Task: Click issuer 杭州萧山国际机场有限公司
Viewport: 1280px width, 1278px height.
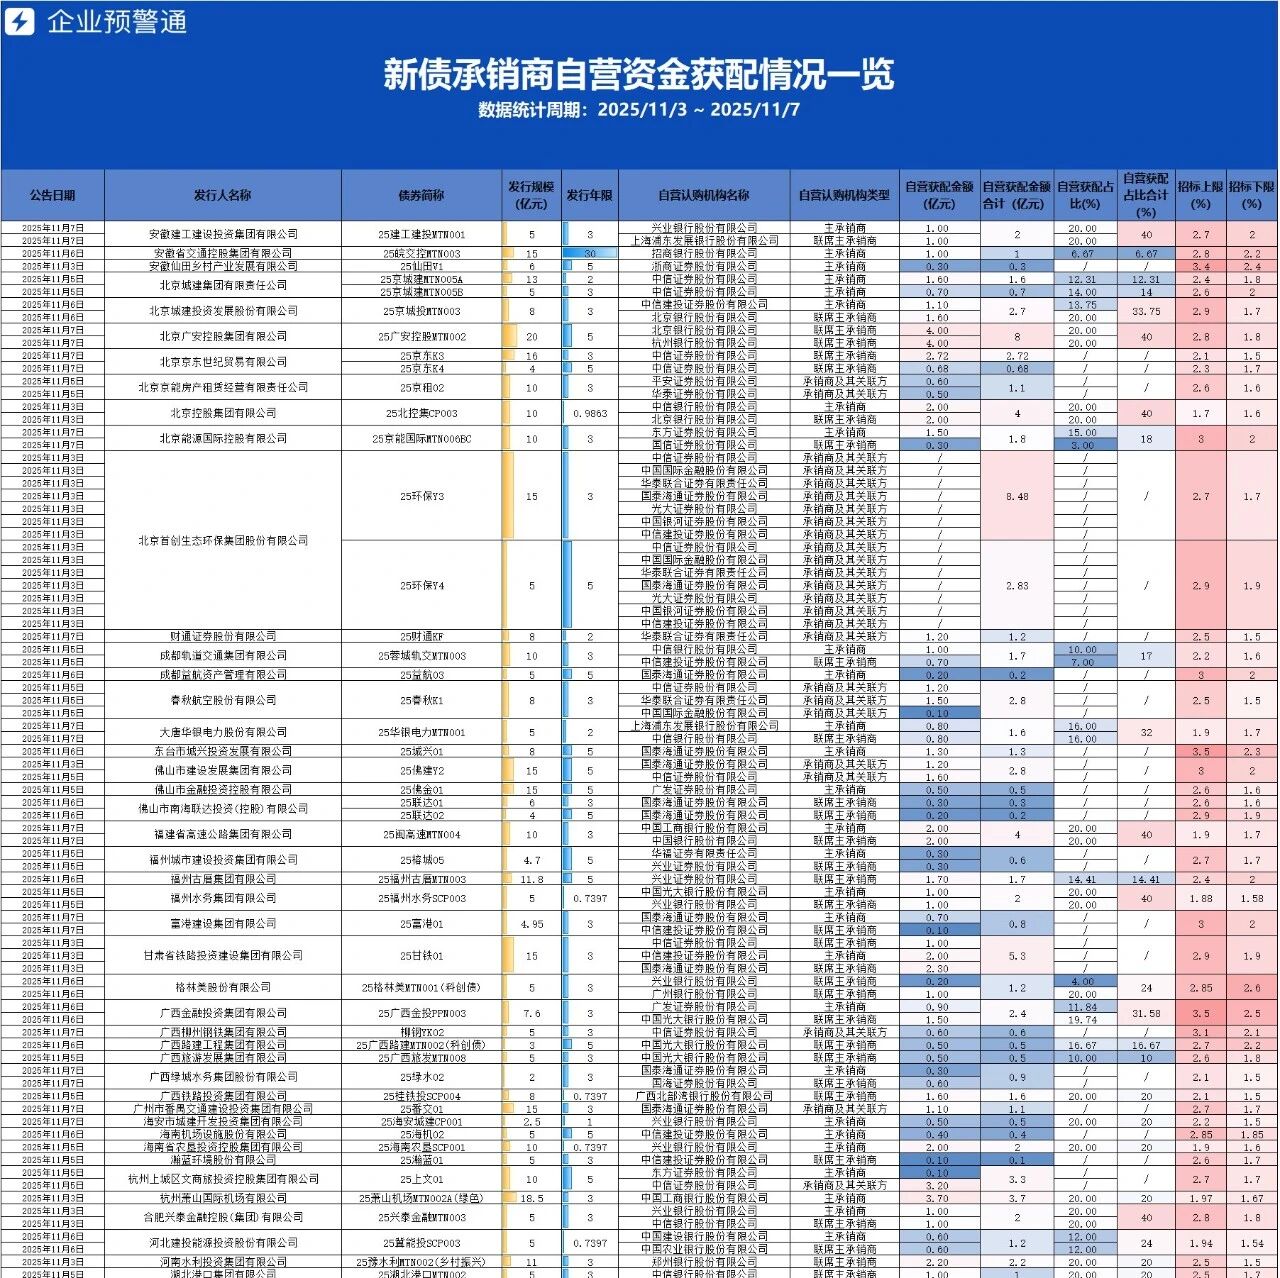Action: tap(223, 1198)
